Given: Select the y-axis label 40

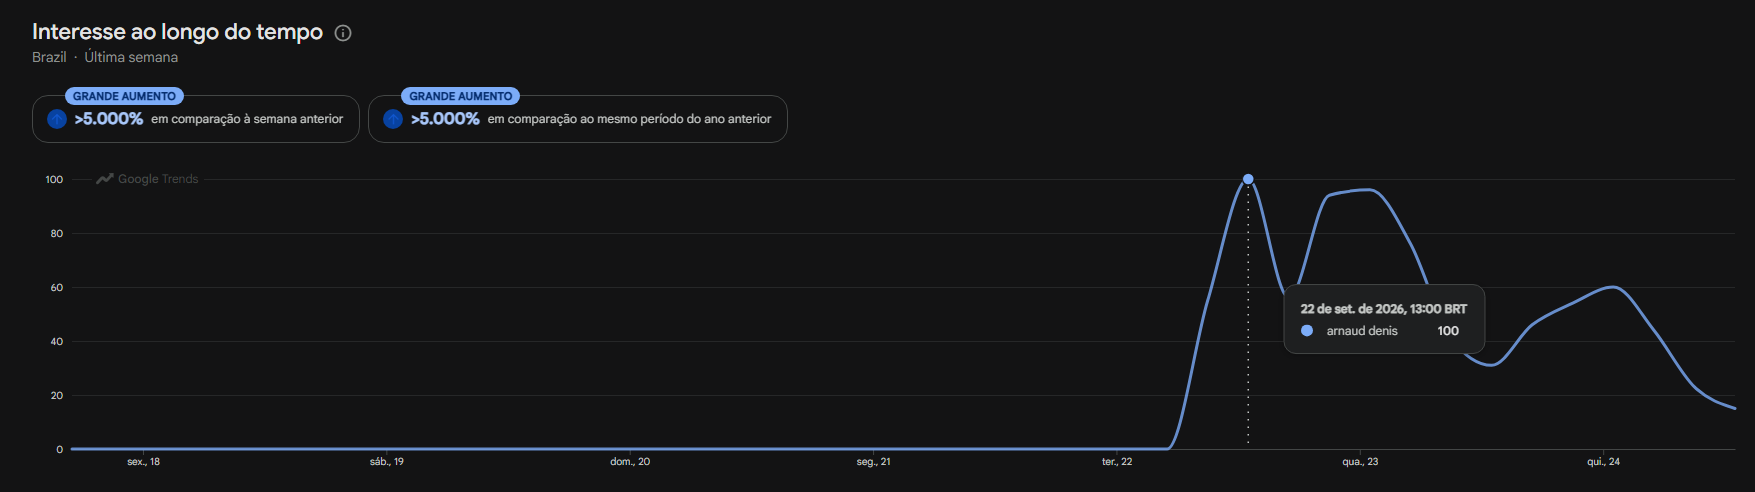Looking at the screenshot, I should tap(57, 342).
